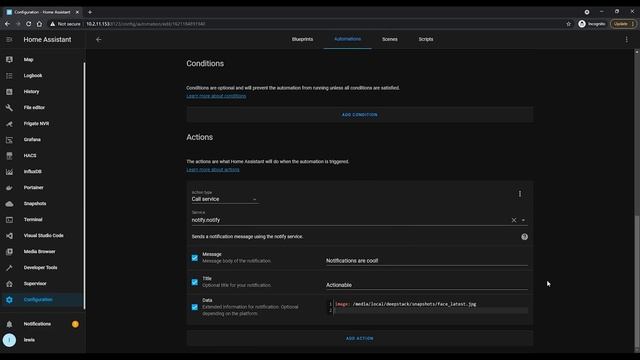The width and height of the screenshot is (640, 360).
Task: Open the Grafana icon
Action: click(x=9, y=140)
